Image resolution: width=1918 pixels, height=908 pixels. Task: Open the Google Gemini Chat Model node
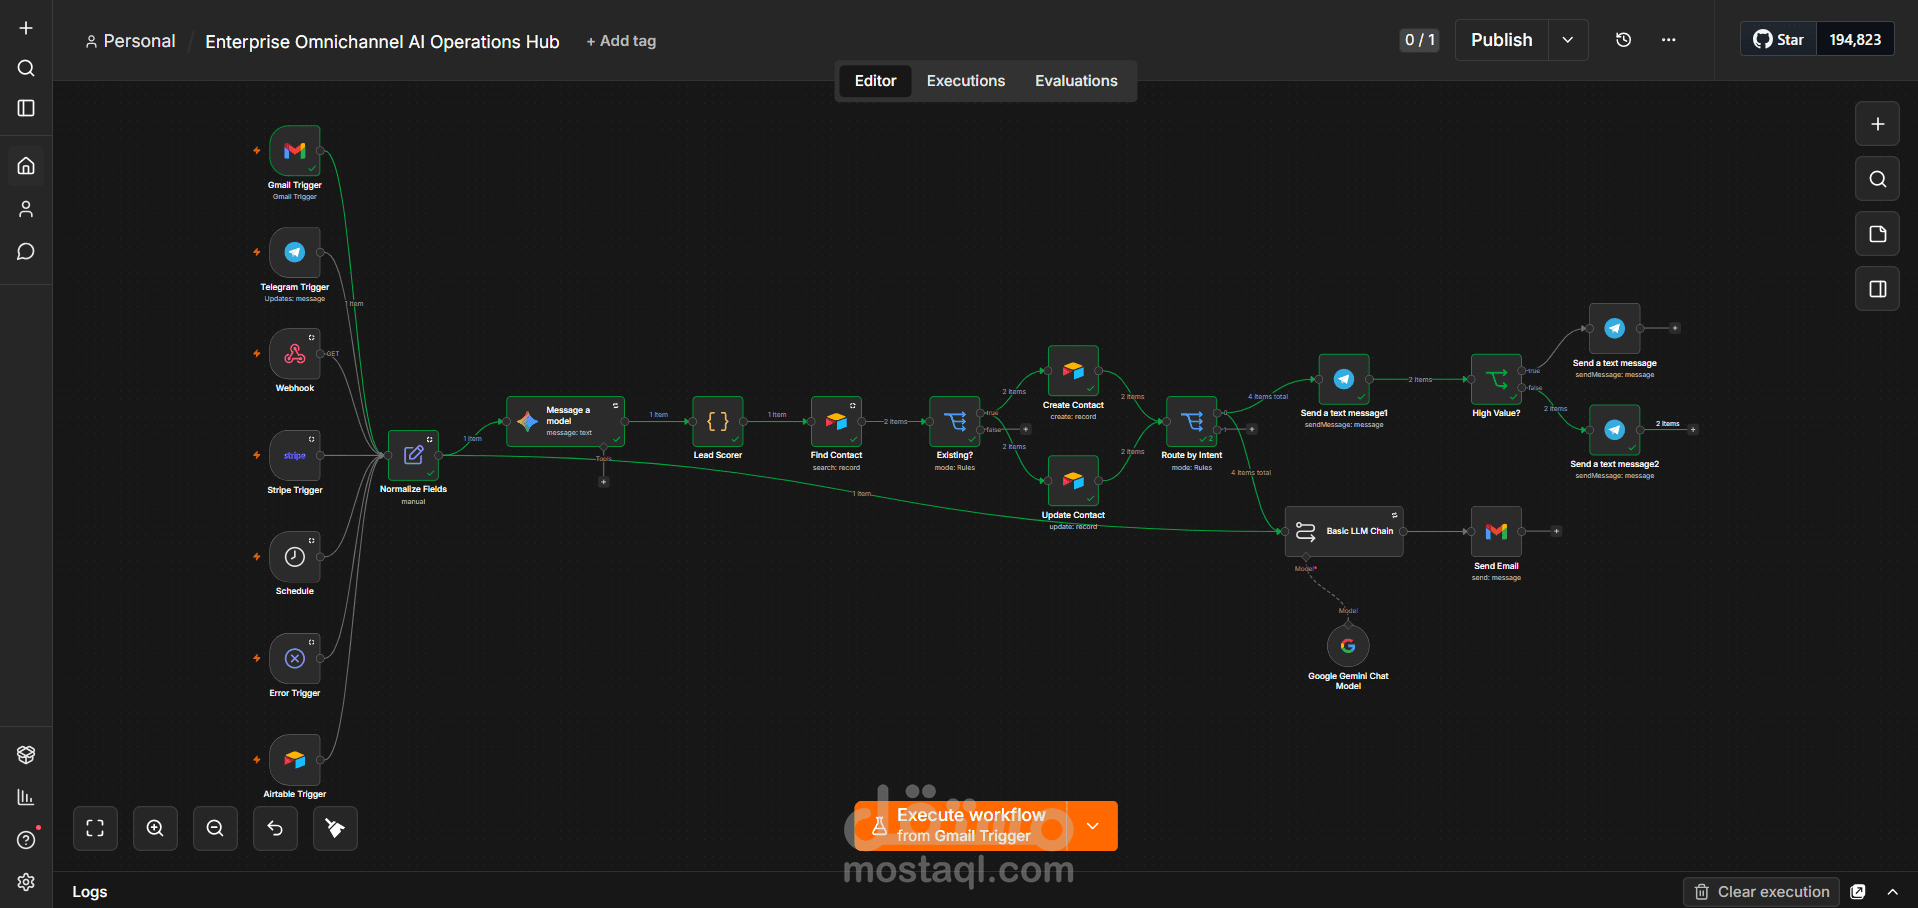point(1348,646)
